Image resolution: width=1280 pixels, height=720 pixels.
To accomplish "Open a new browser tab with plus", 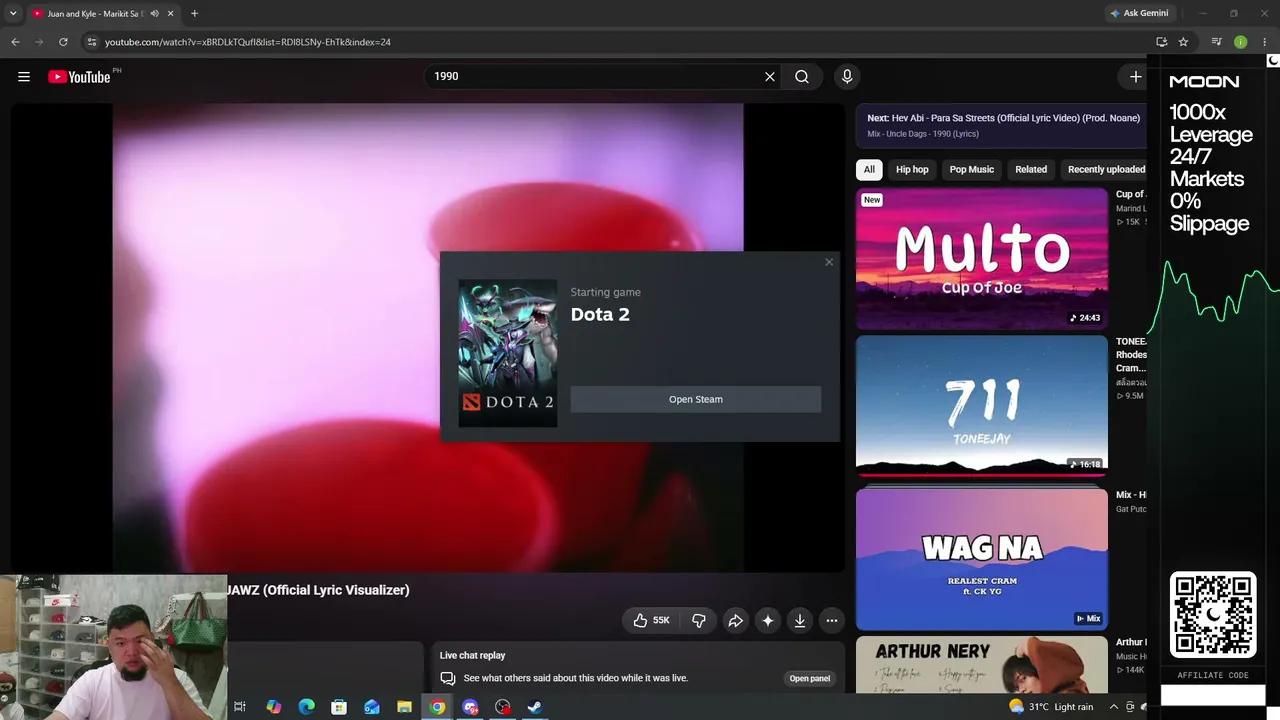I will point(194,13).
